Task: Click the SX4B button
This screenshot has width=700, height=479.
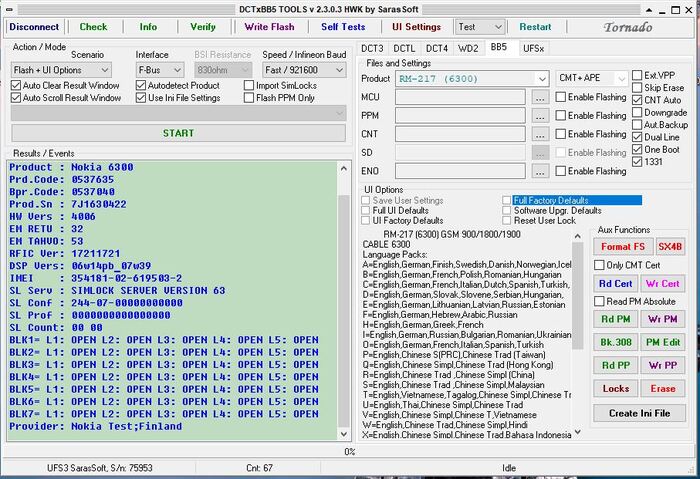Action: (x=670, y=246)
